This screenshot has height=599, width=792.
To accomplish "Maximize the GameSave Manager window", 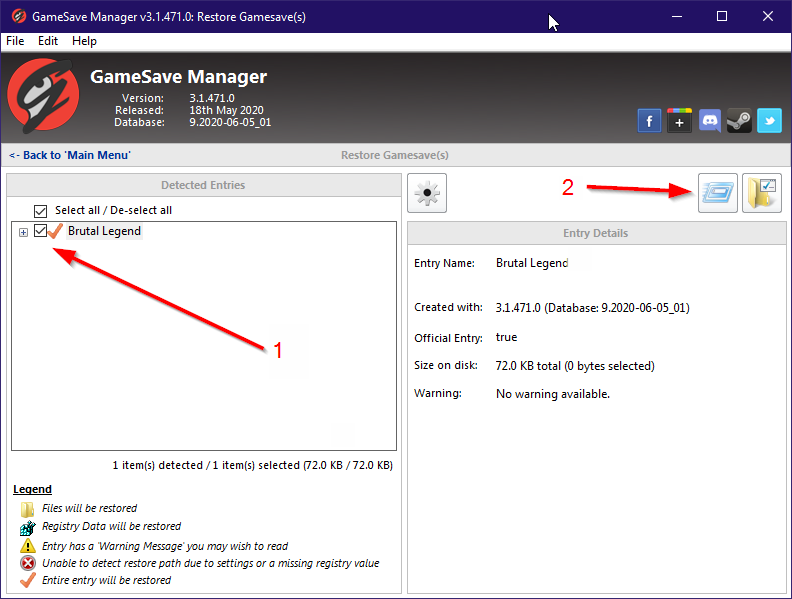I will (722, 16).
